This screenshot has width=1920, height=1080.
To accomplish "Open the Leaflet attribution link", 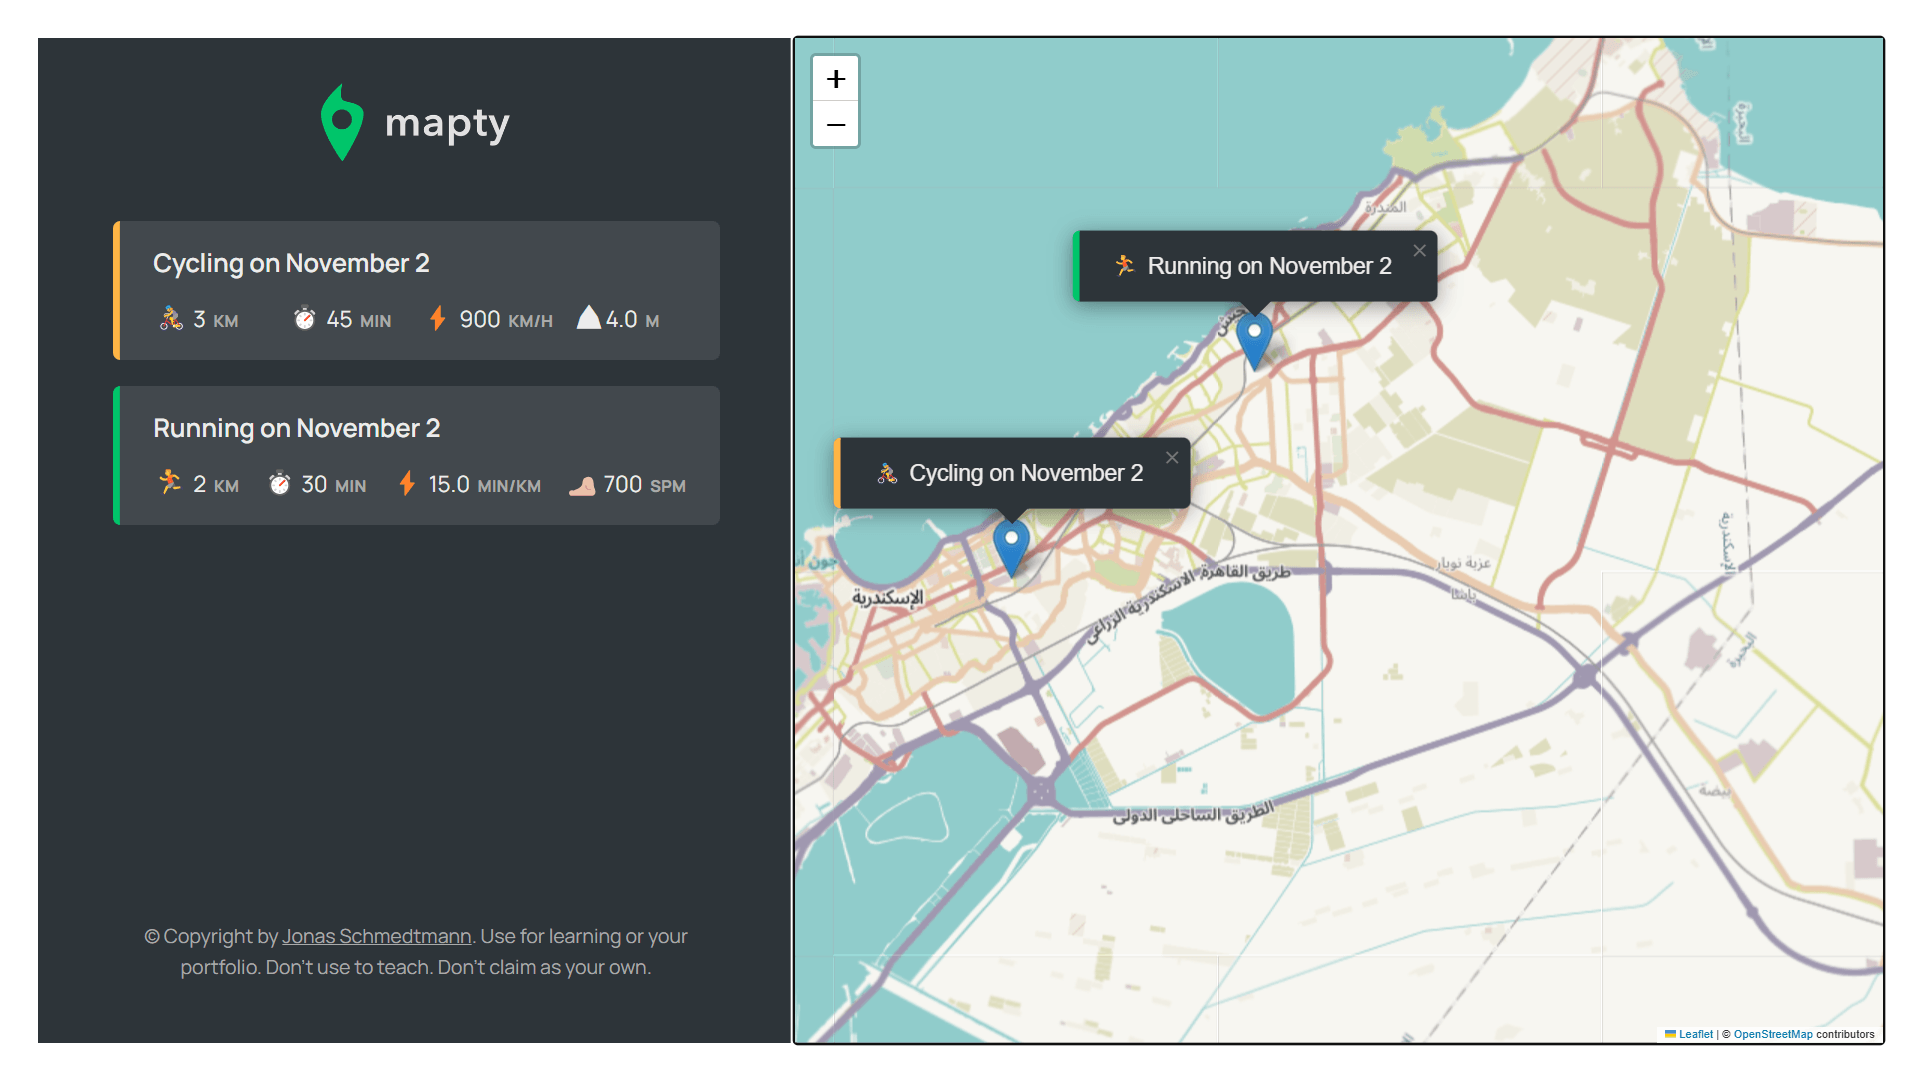I will (x=1695, y=1035).
